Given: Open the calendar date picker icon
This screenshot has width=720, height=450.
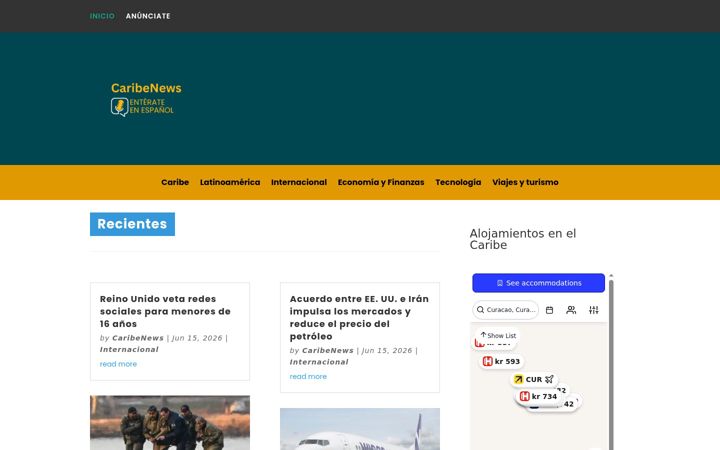Looking at the screenshot, I should click(549, 310).
